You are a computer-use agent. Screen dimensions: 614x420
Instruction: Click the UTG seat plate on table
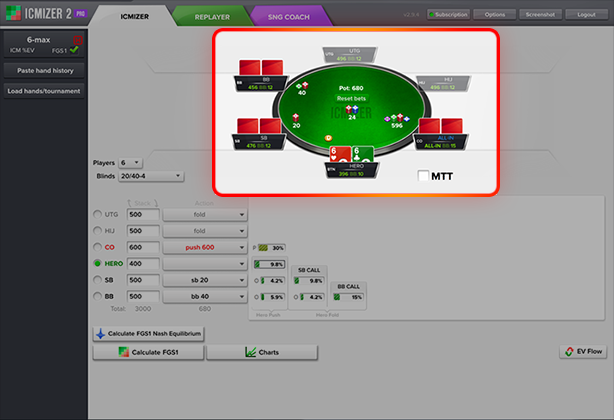(350, 55)
